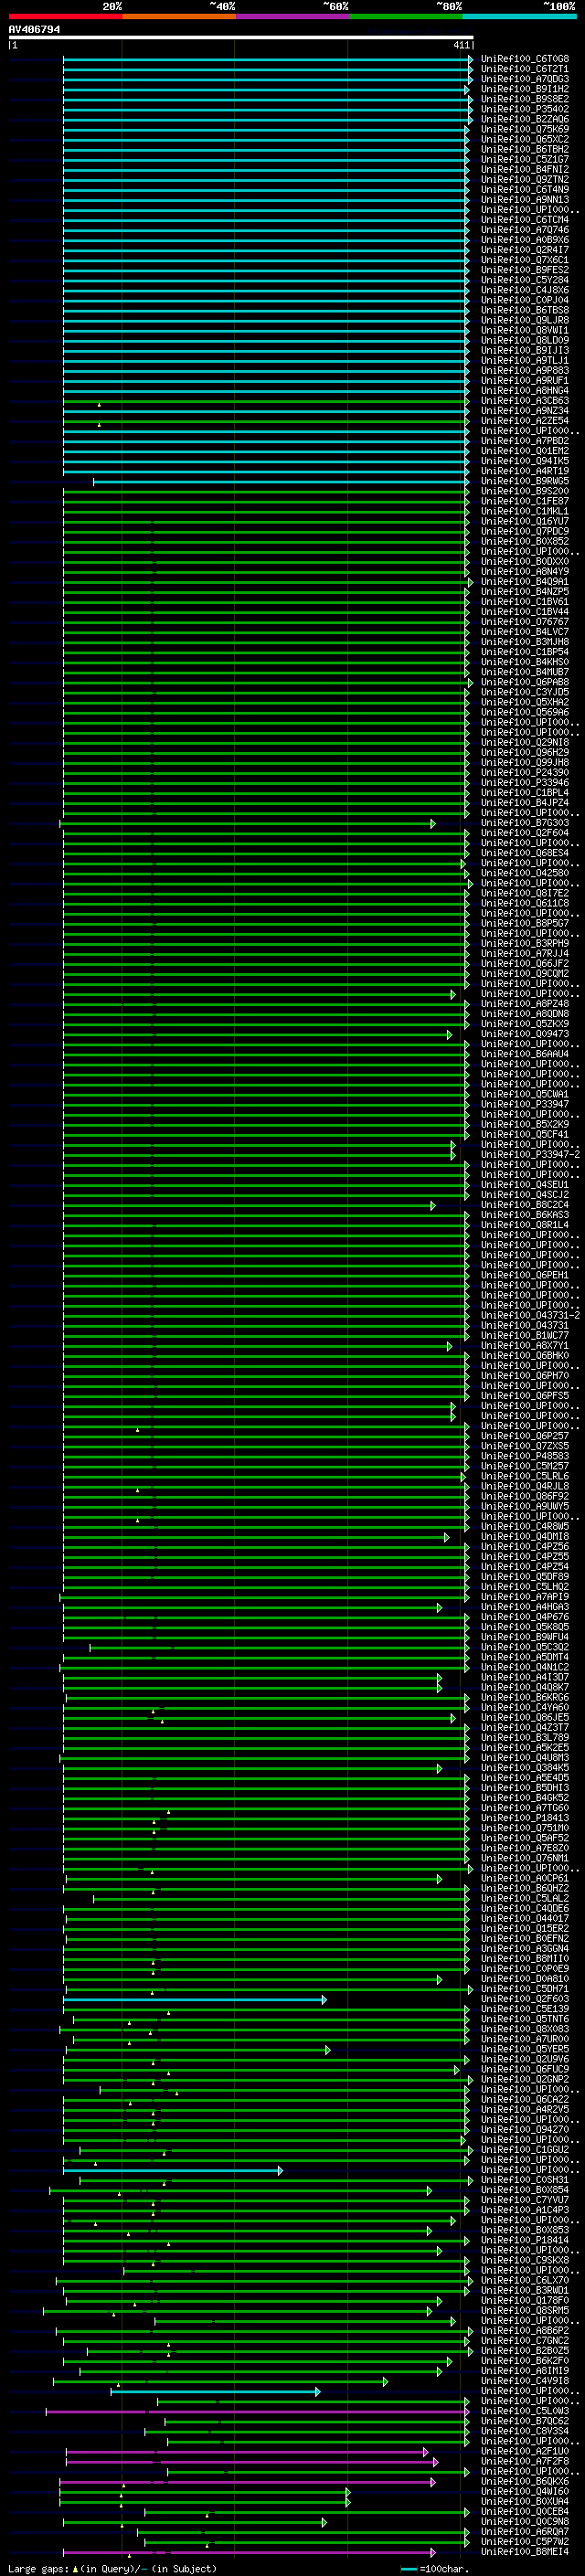The height and width of the screenshot is (2576, 585).
Task: Select hit label UniRef100_O43731-2
Action: 530,1315
